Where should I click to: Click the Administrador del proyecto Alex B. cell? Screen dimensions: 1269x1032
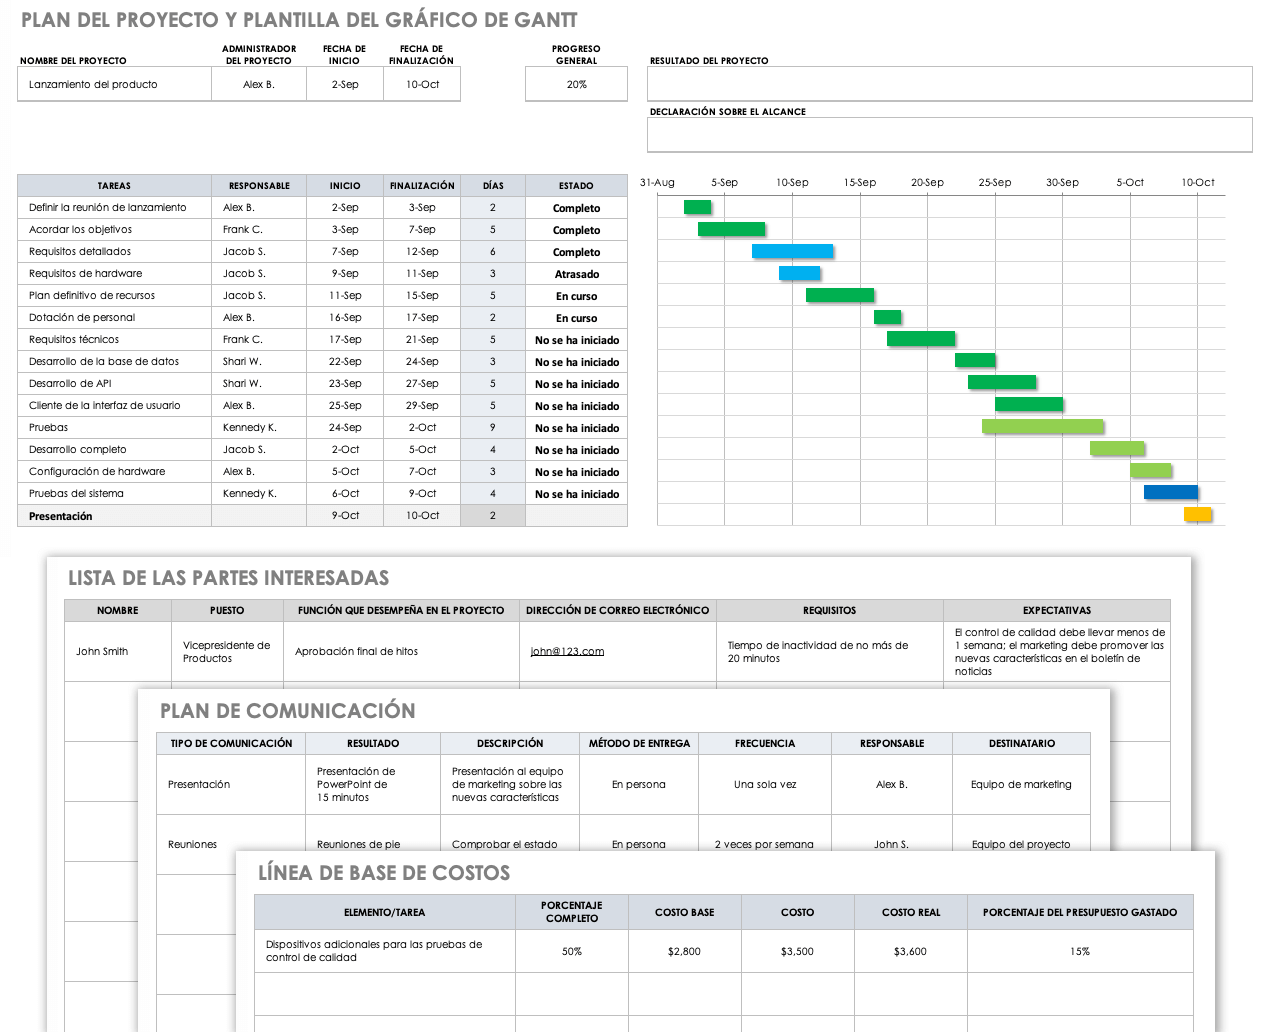click(259, 85)
